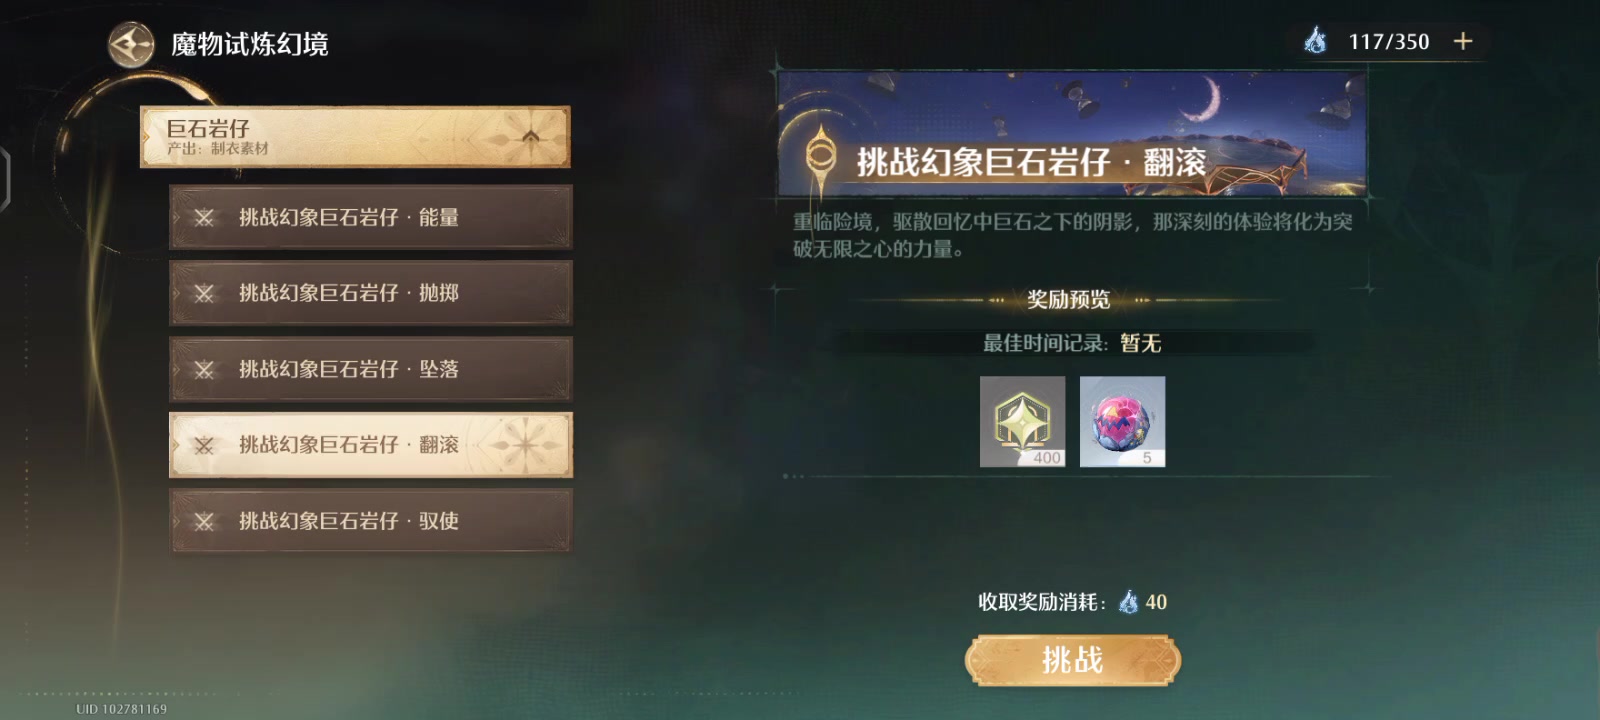Select the highlighted 挑战幻象巨石岩仔·翻滚 stage
The height and width of the screenshot is (720, 1600).
pyautogui.click(x=371, y=445)
